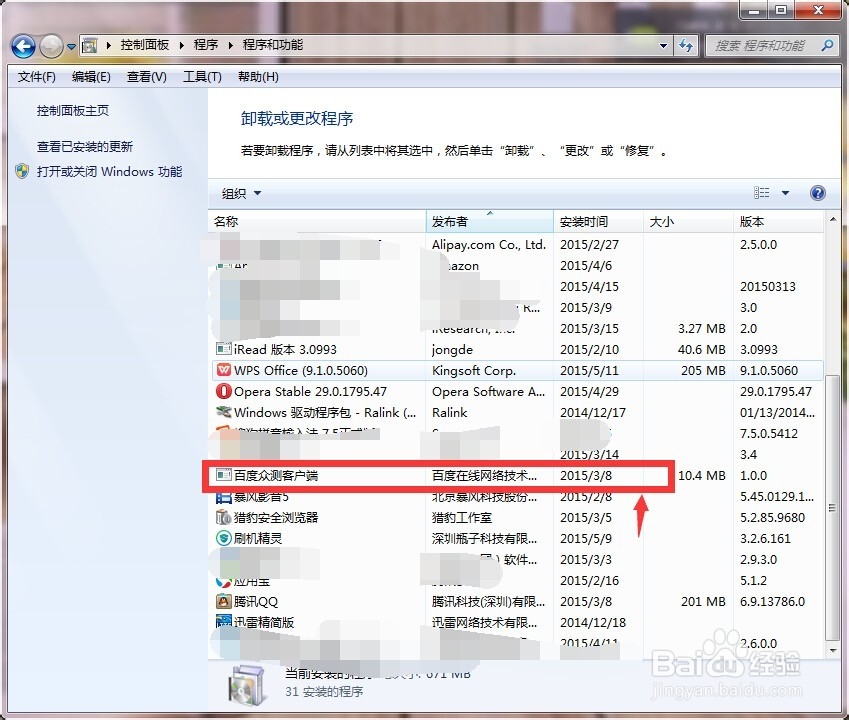Click the 百度众测客户端 program icon

tap(223, 475)
